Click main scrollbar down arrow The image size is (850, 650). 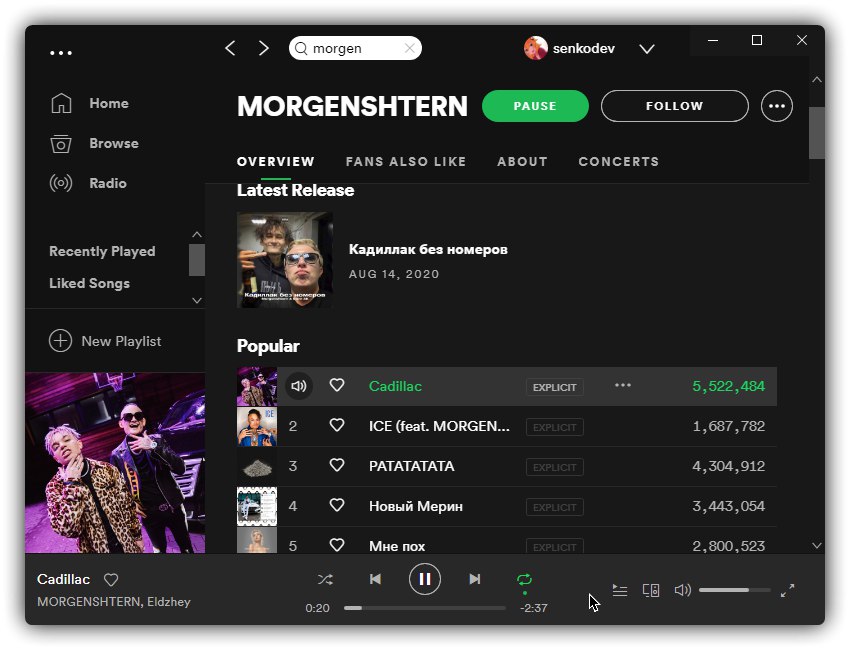pos(817,545)
